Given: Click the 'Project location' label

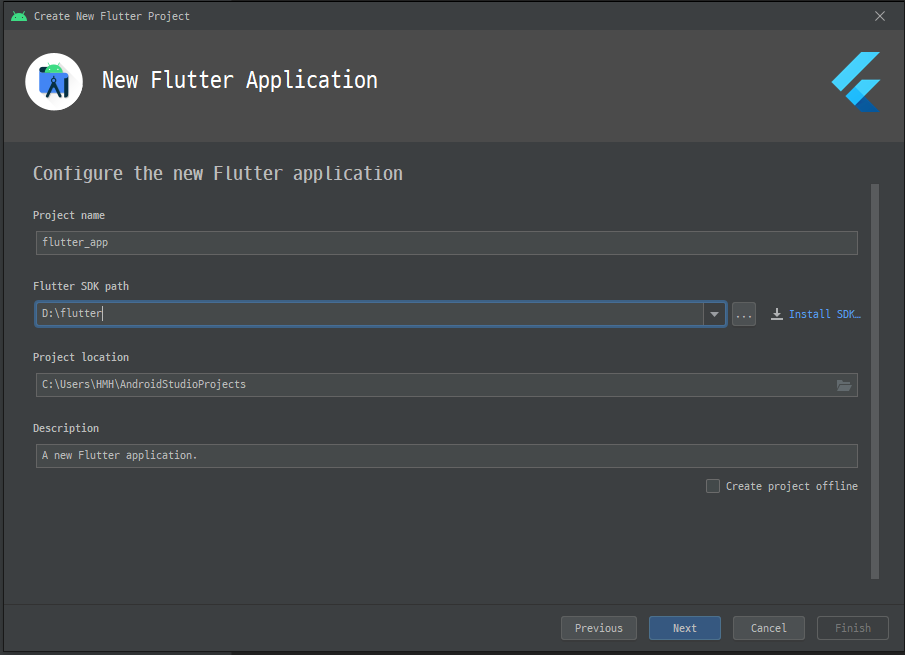Looking at the screenshot, I should coord(81,357).
